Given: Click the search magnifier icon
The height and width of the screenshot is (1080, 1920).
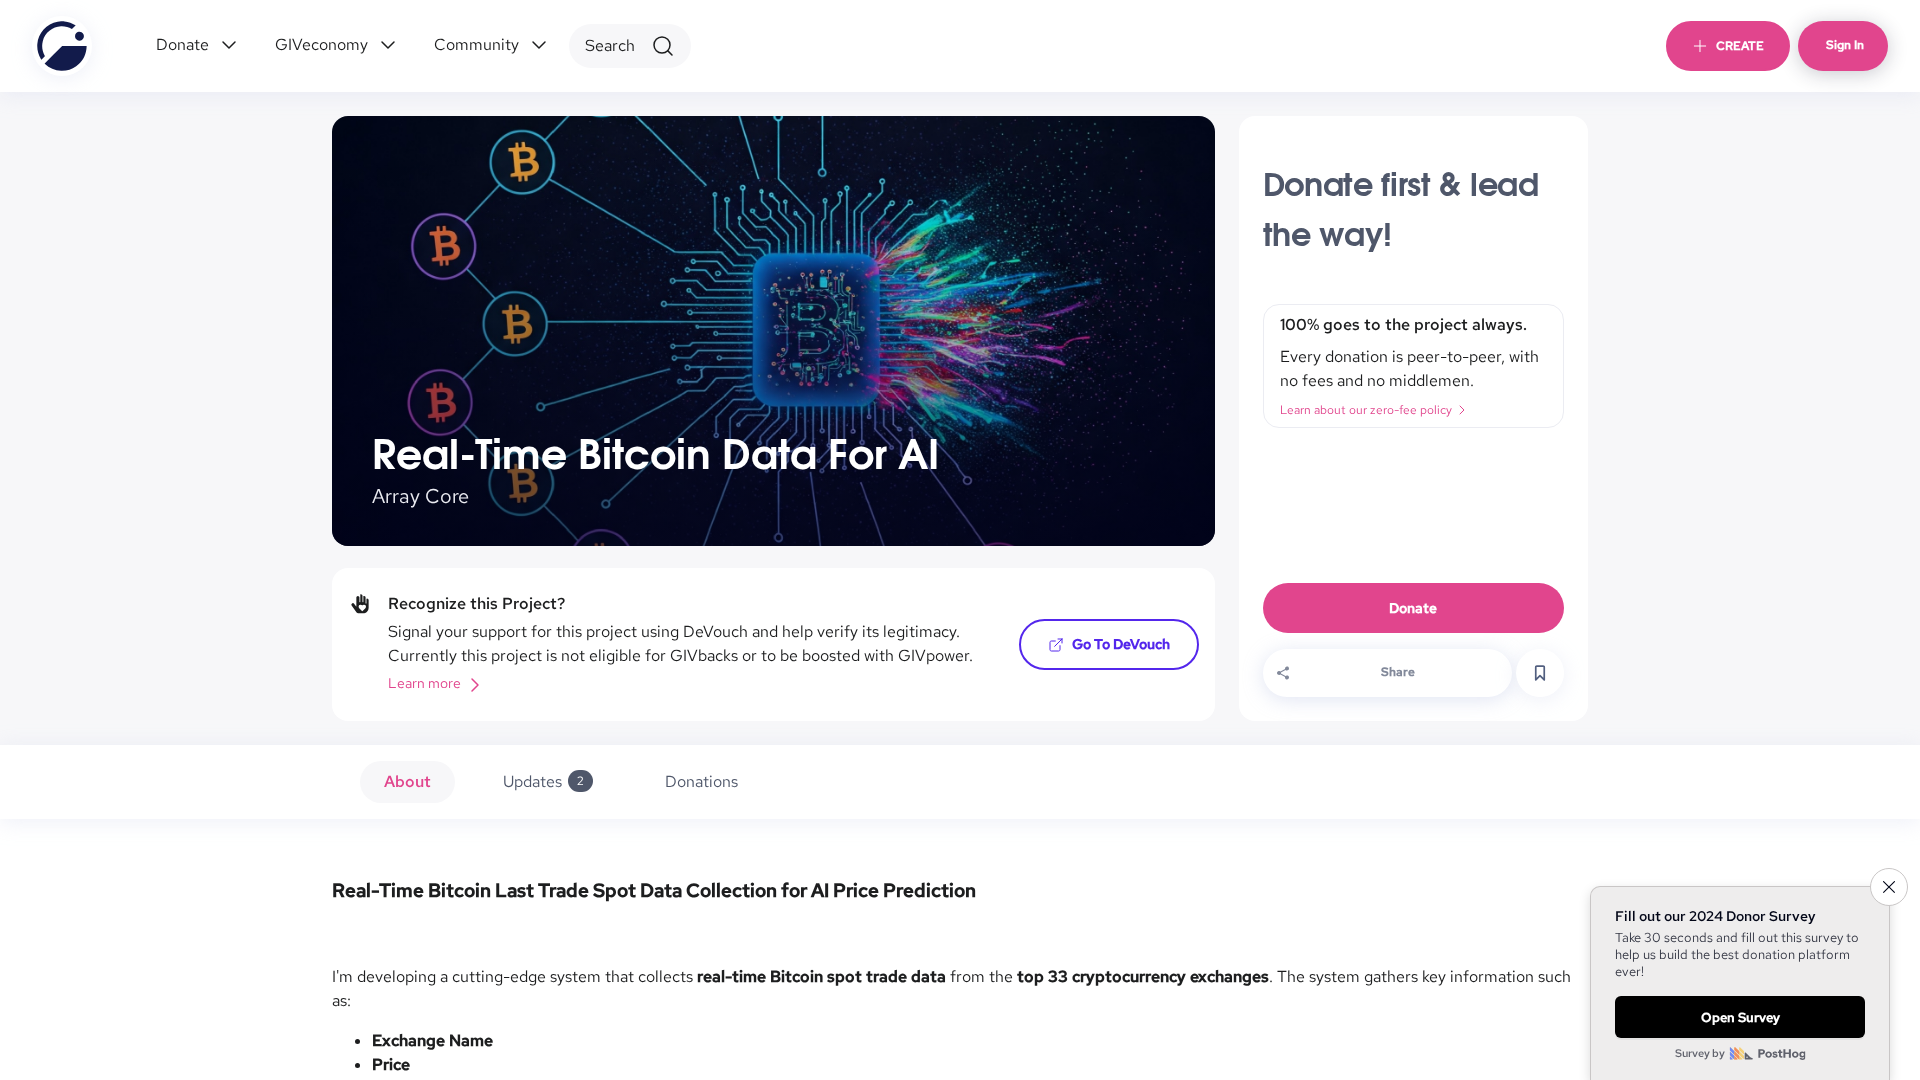Looking at the screenshot, I should point(663,46).
